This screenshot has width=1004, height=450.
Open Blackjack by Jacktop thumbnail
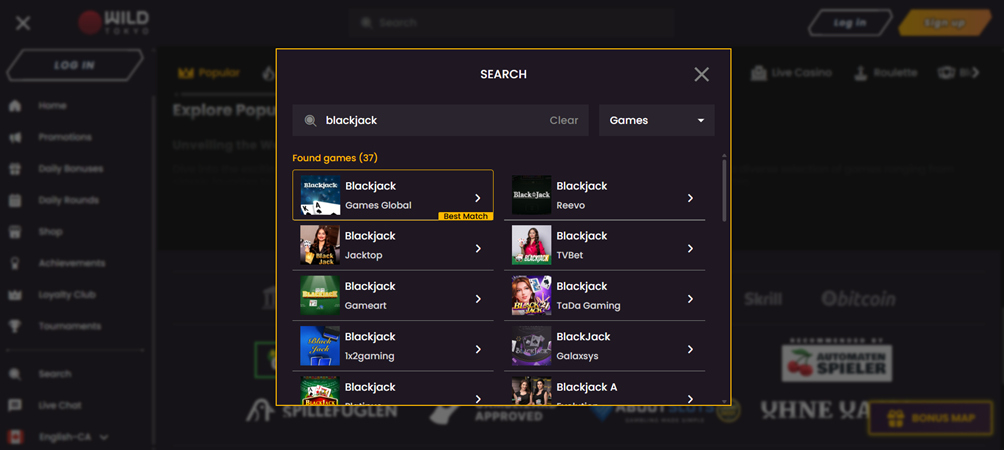tap(320, 245)
